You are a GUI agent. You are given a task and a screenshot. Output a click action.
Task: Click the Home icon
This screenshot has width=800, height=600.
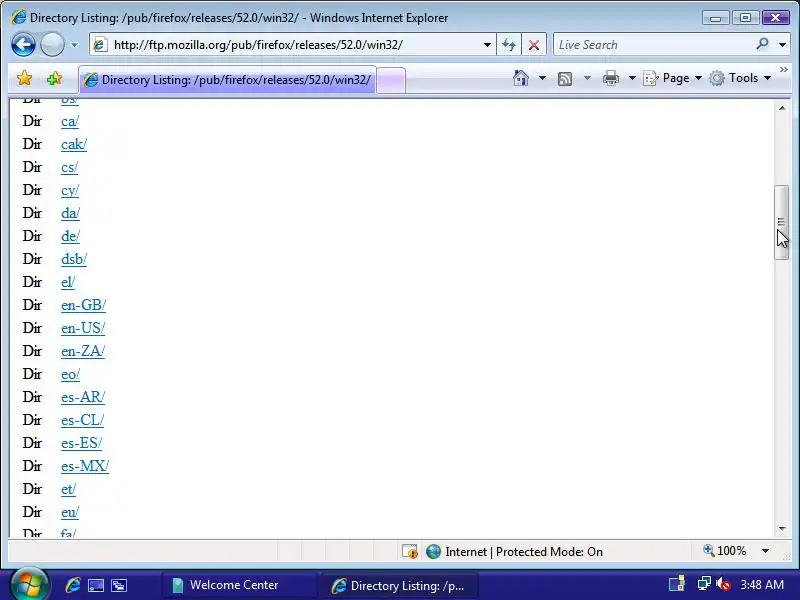[521, 78]
